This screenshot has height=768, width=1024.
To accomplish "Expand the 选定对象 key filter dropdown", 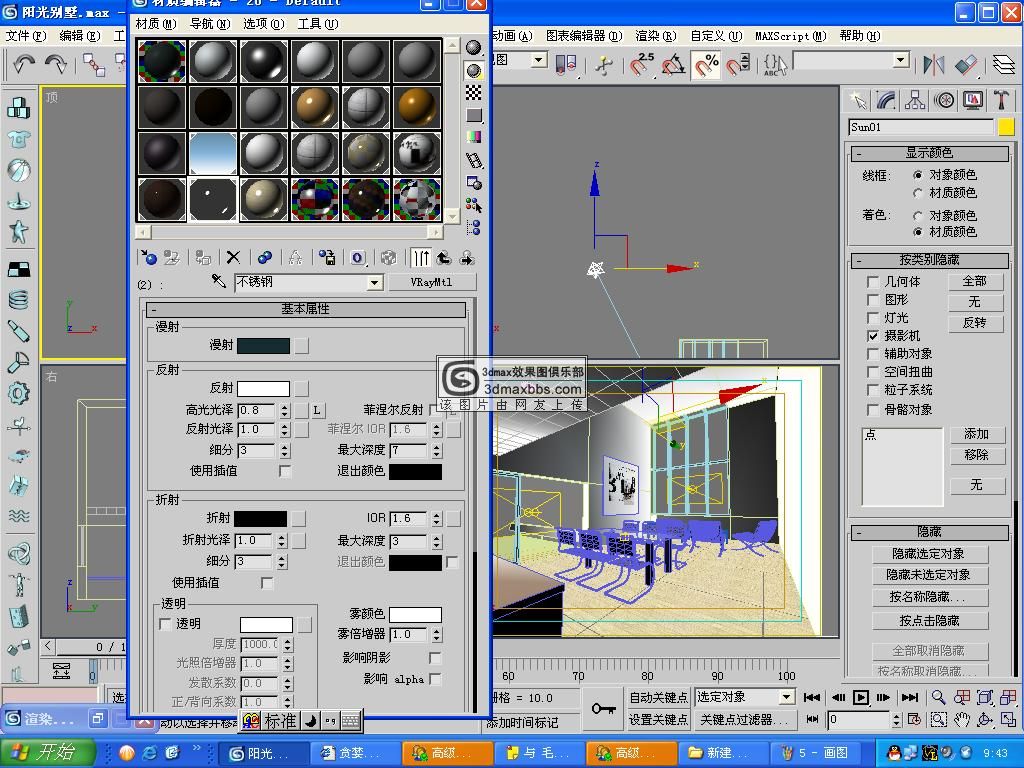I will (786, 697).
